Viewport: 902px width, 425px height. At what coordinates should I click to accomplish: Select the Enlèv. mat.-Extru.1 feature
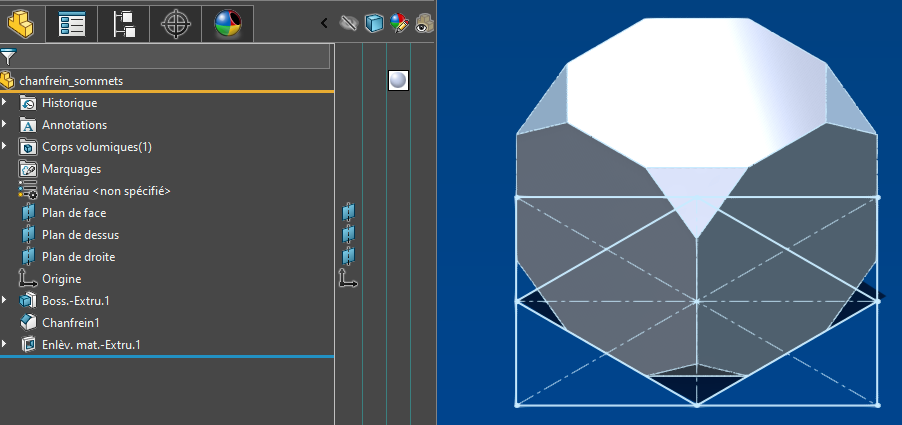tap(91, 345)
